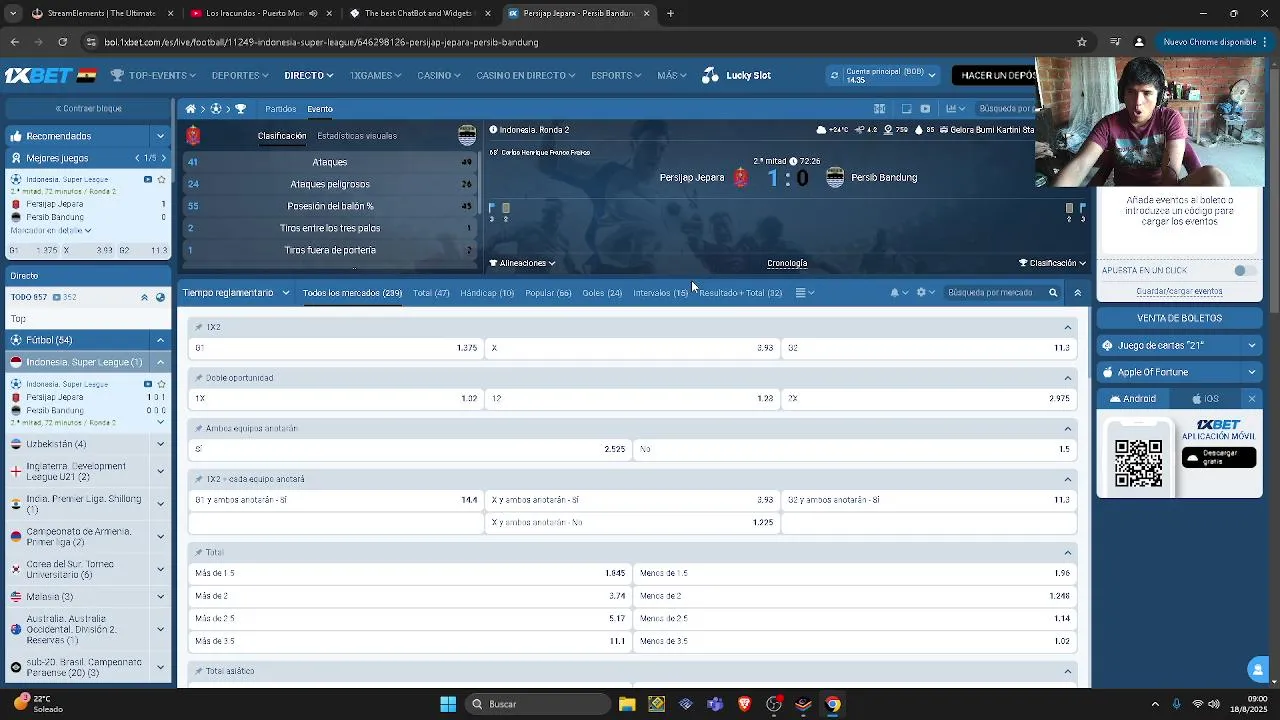Switch to Estadísticas visuales tab
Screen dimensions: 1280x720
click(357, 136)
